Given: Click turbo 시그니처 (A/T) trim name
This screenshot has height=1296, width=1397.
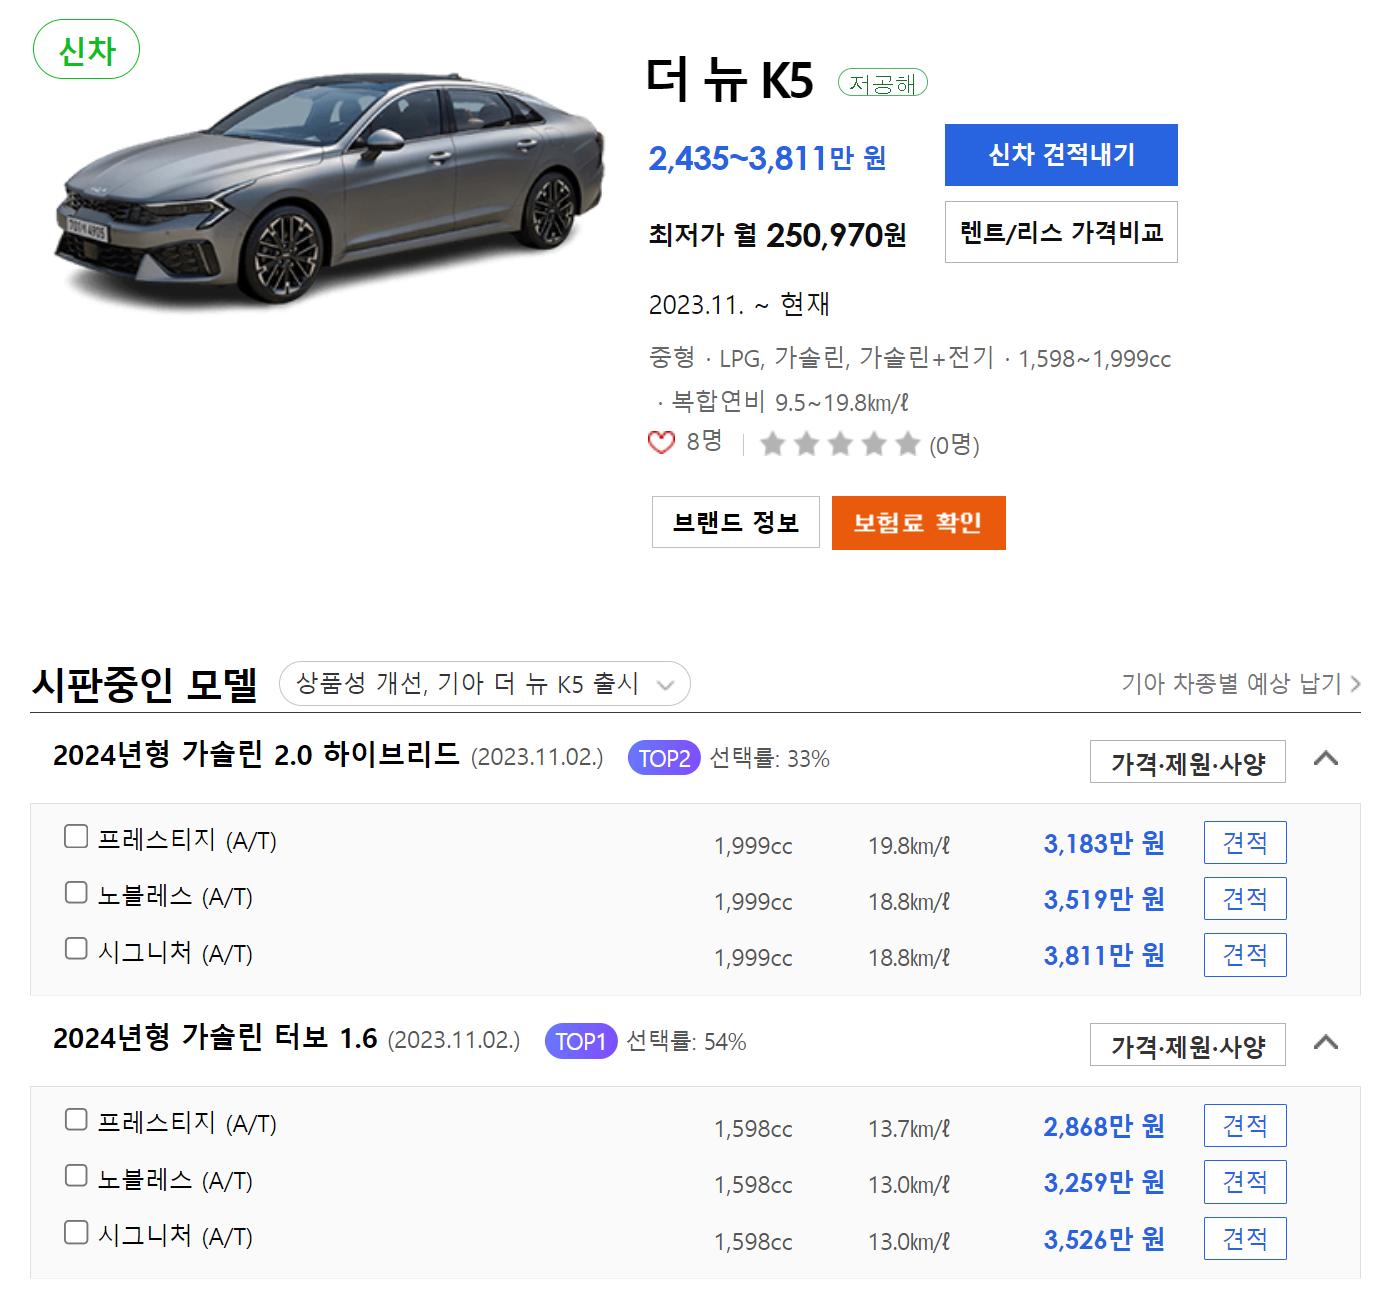Looking at the screenshot, I should [175, 1236].
